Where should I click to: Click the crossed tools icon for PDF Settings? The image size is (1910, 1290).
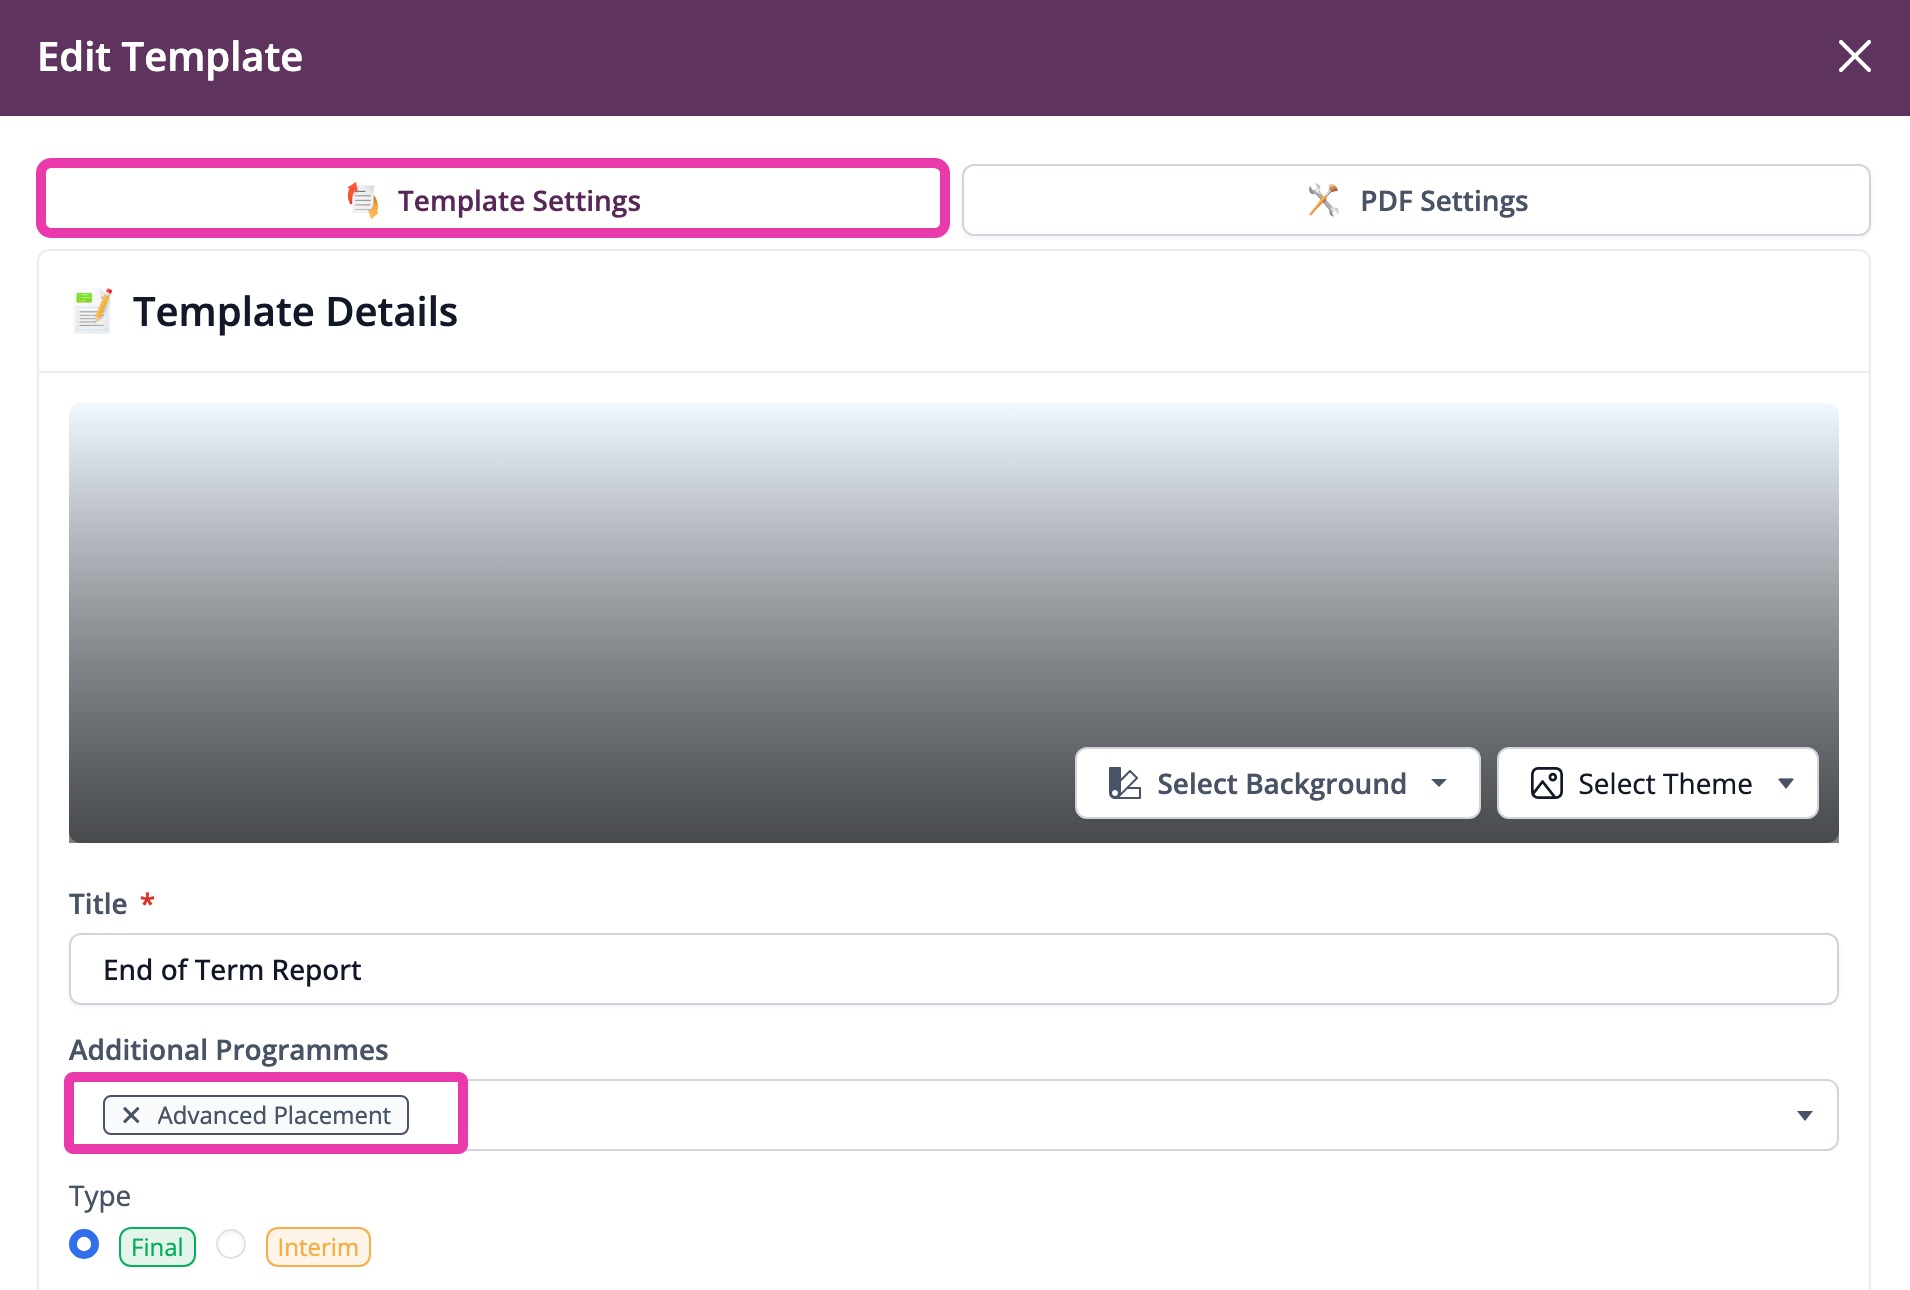coord(1323,201)
